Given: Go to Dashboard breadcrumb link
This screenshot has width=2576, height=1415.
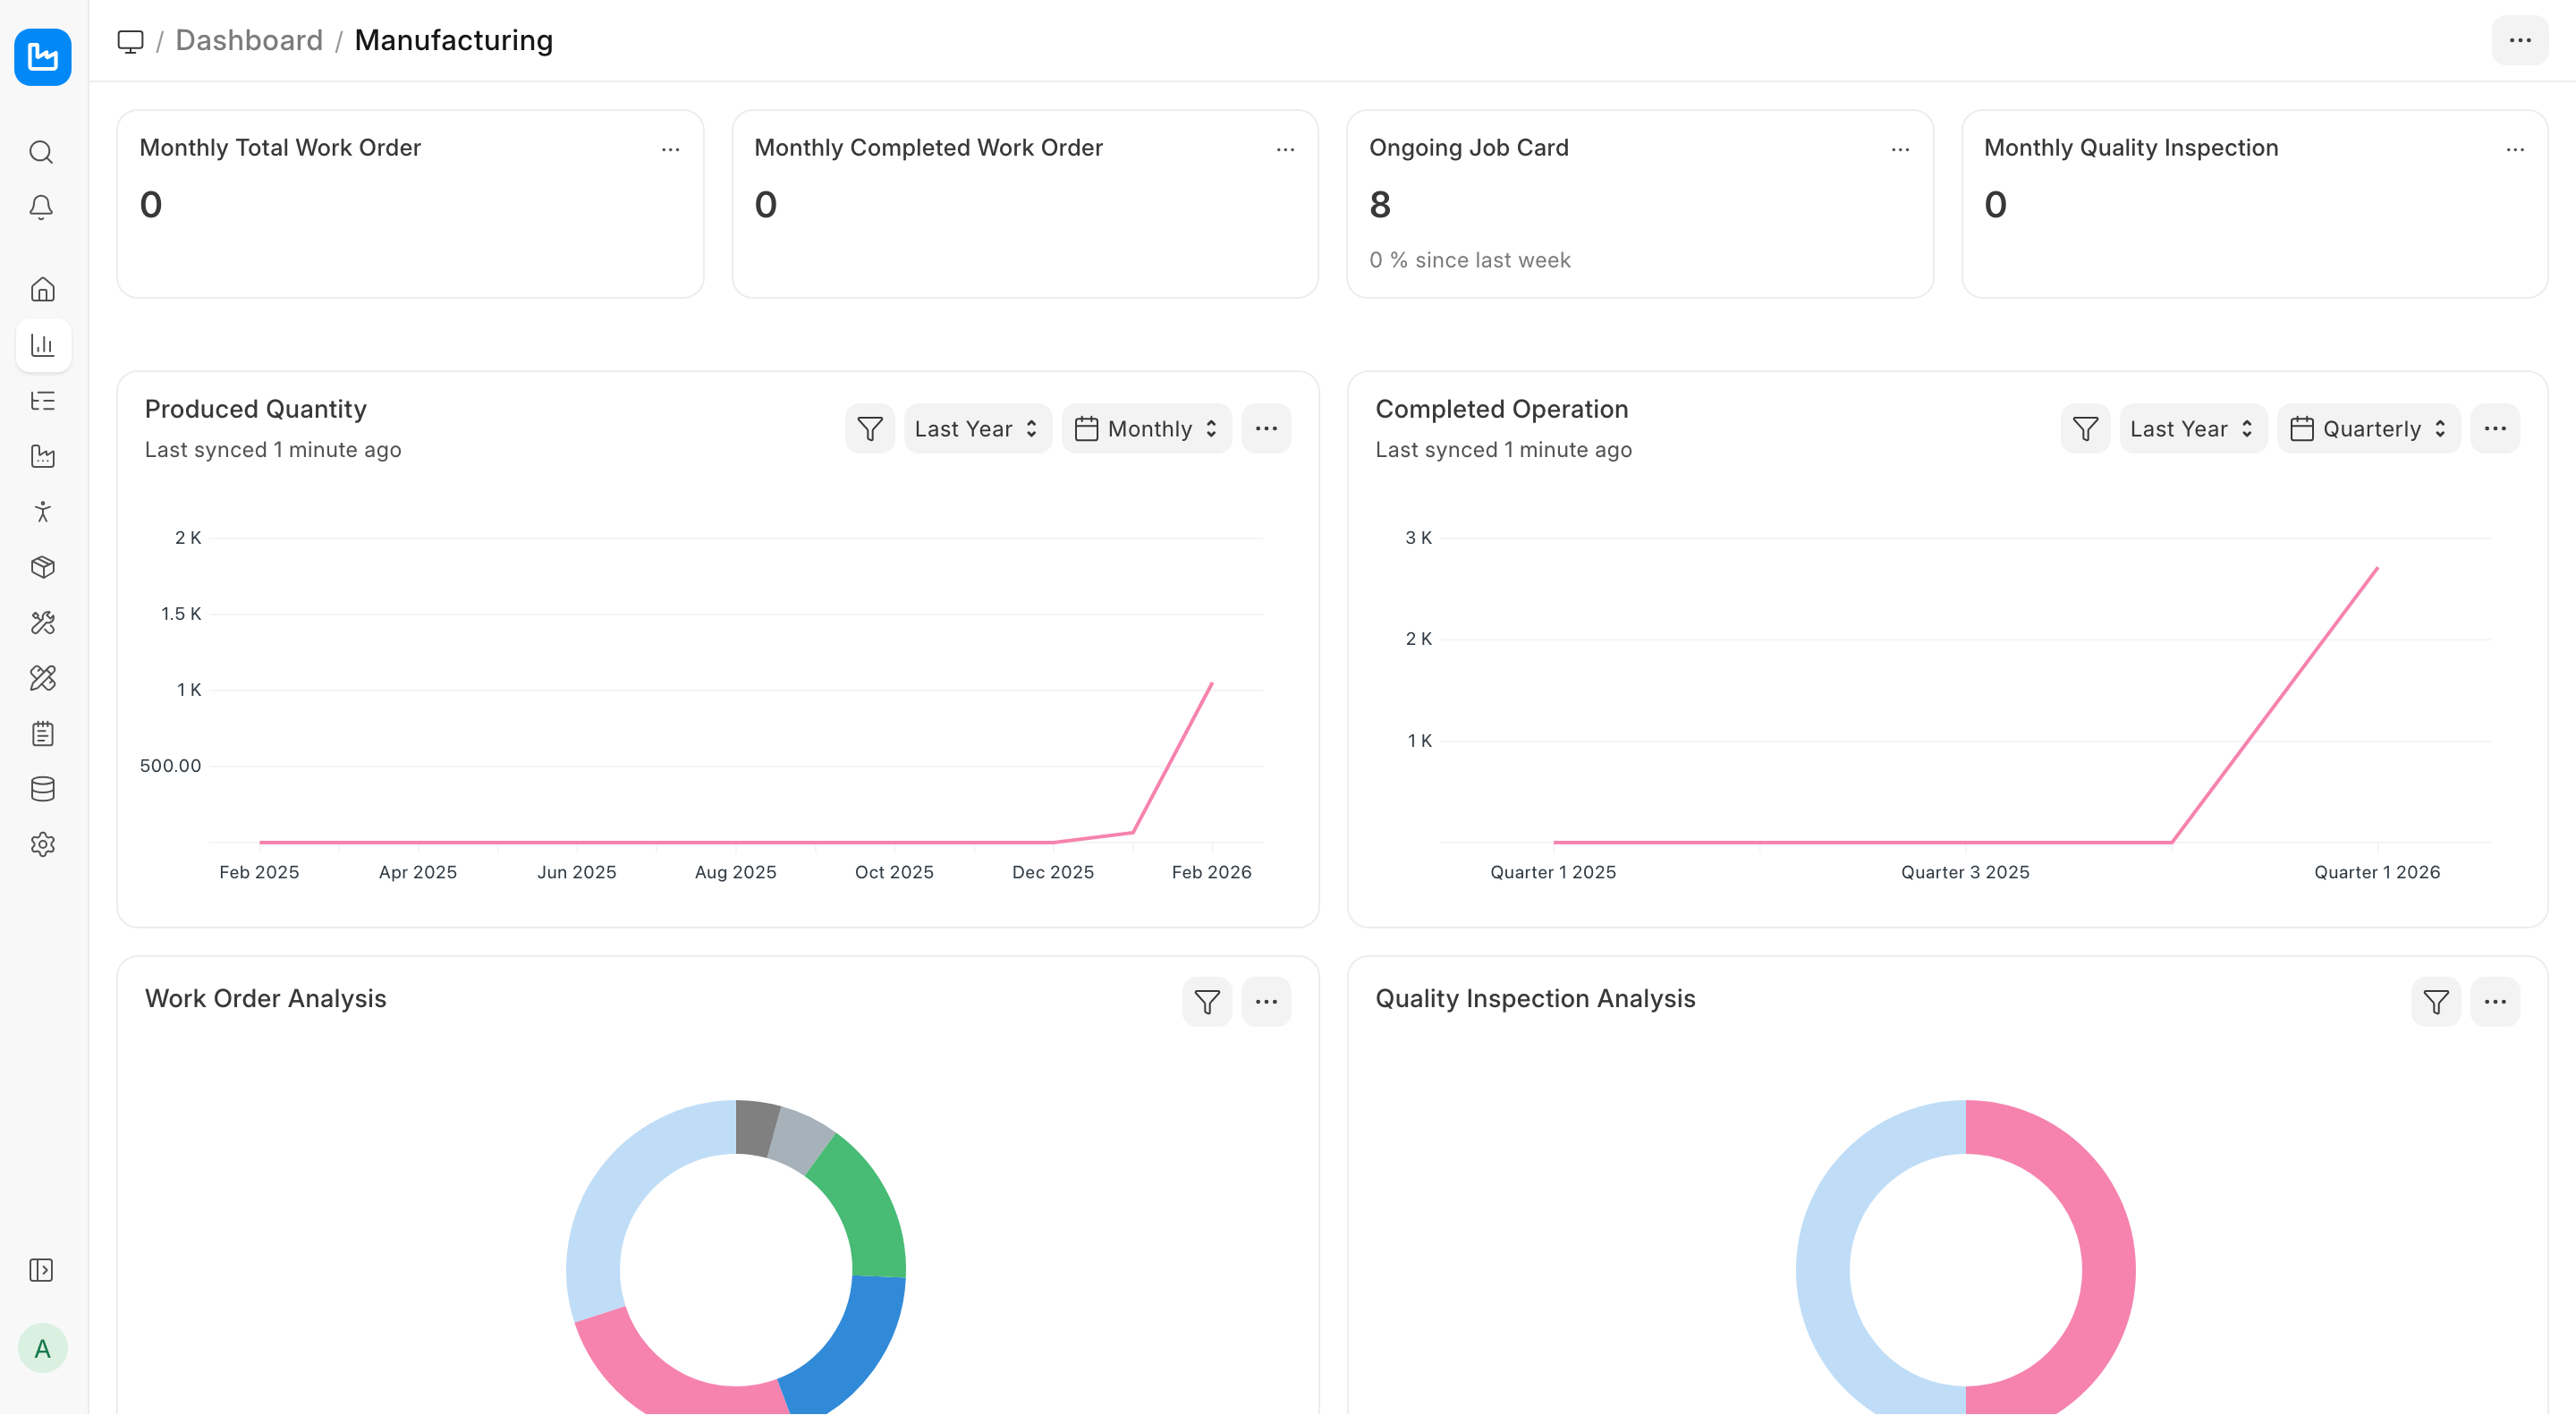Looking at the screenshot, I should tap(249, 40).
